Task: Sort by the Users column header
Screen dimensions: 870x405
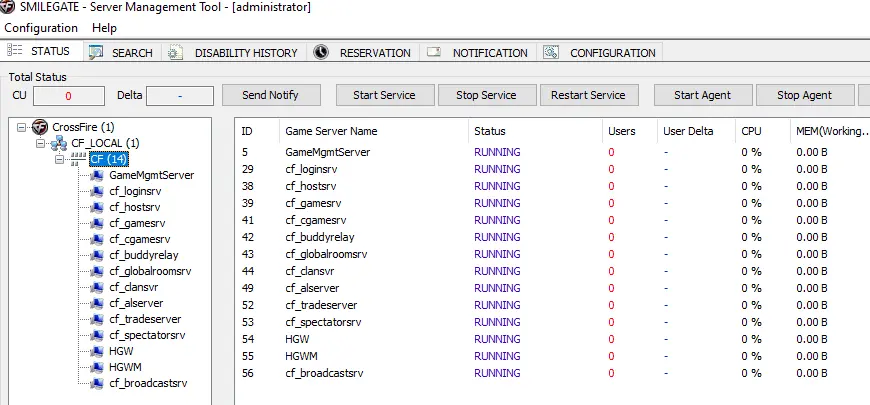Action: (x=630, y=131)
